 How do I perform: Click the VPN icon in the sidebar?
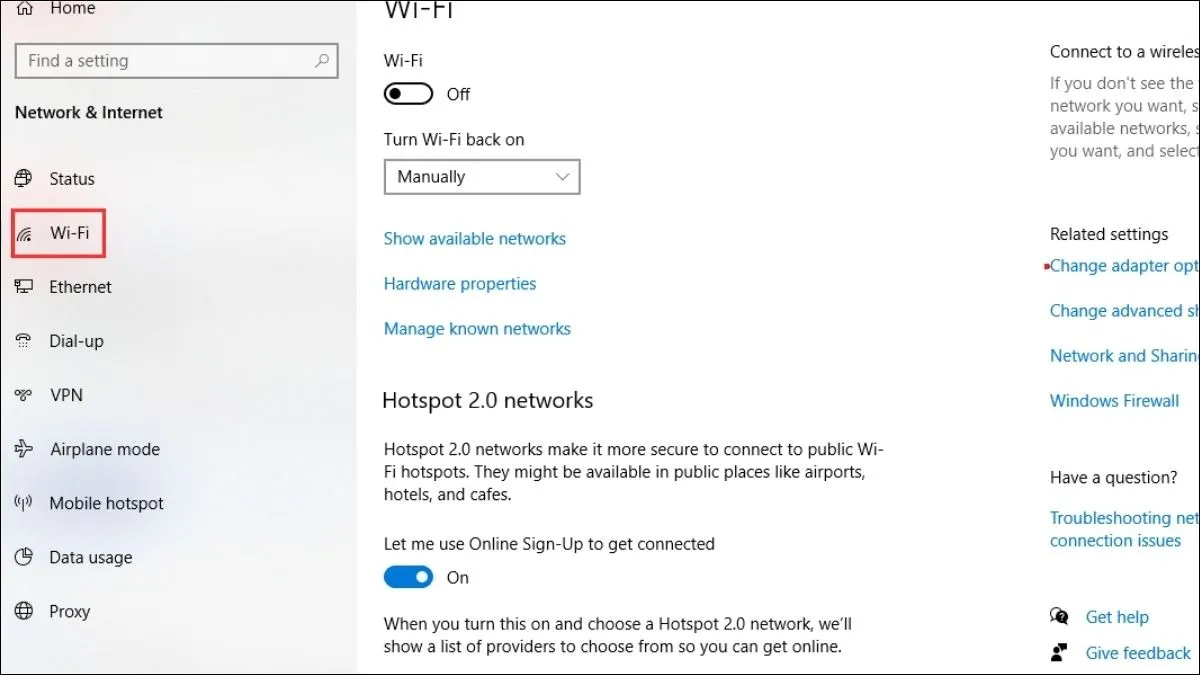[24, 394]
